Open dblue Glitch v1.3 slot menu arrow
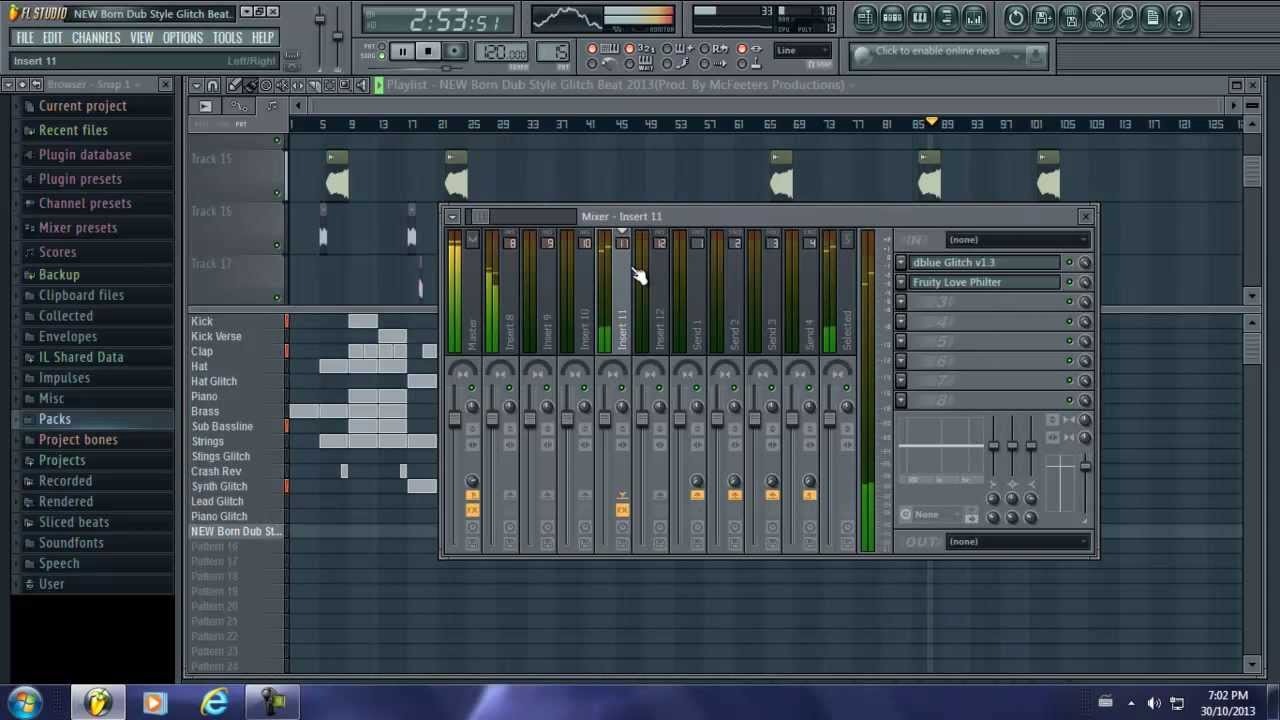1280x720 pixels. coord(901,262)
